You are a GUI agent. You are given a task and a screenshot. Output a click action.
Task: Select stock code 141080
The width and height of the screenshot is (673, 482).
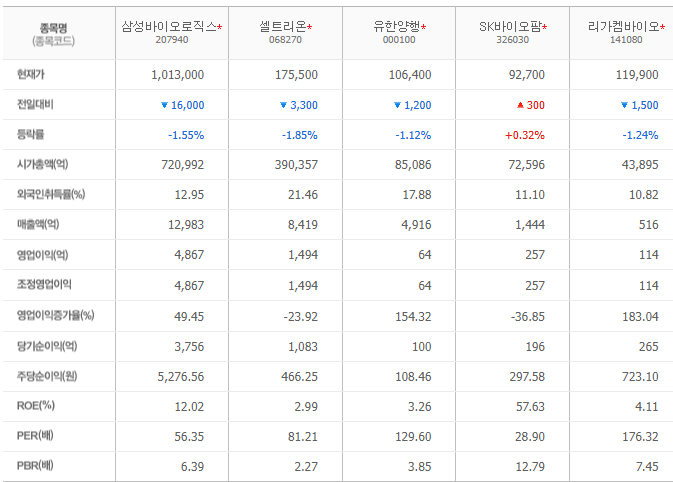tap(626, 40)
